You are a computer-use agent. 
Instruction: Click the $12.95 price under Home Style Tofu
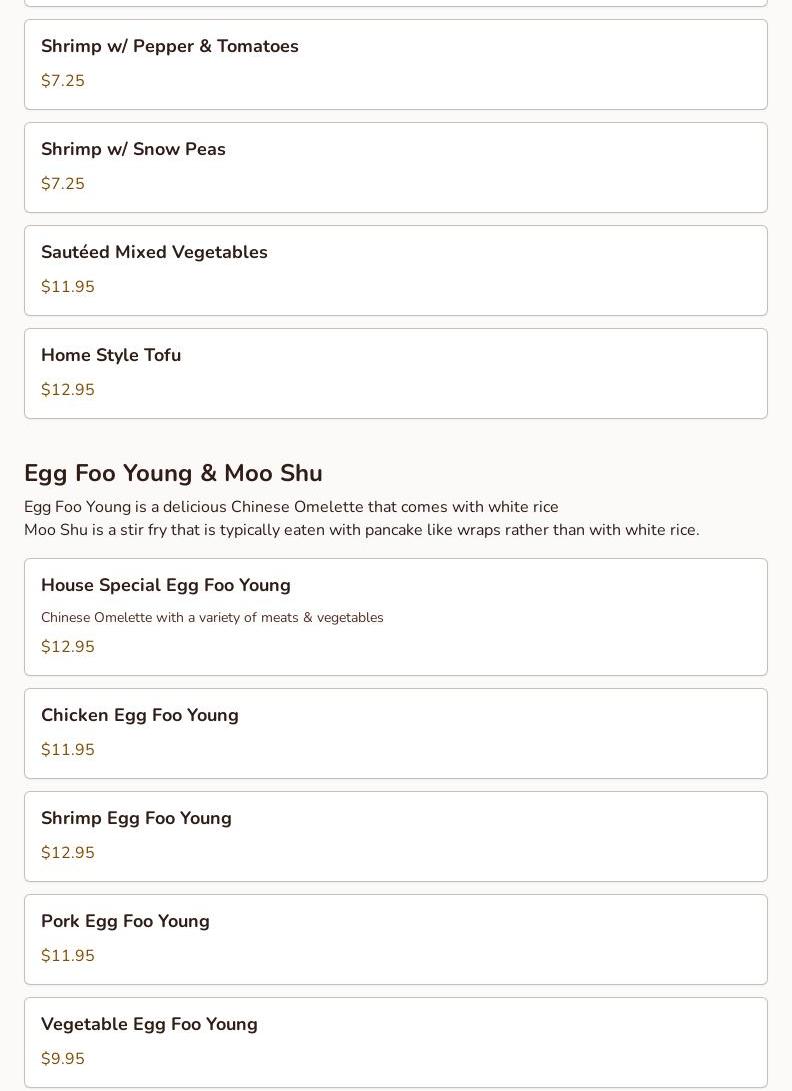[x=68, y=390]
